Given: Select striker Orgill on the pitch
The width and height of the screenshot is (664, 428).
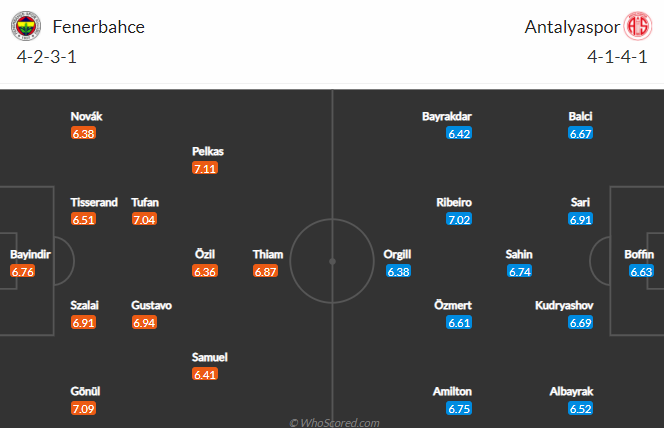Looking at the screenshot, I should (397, 254).
